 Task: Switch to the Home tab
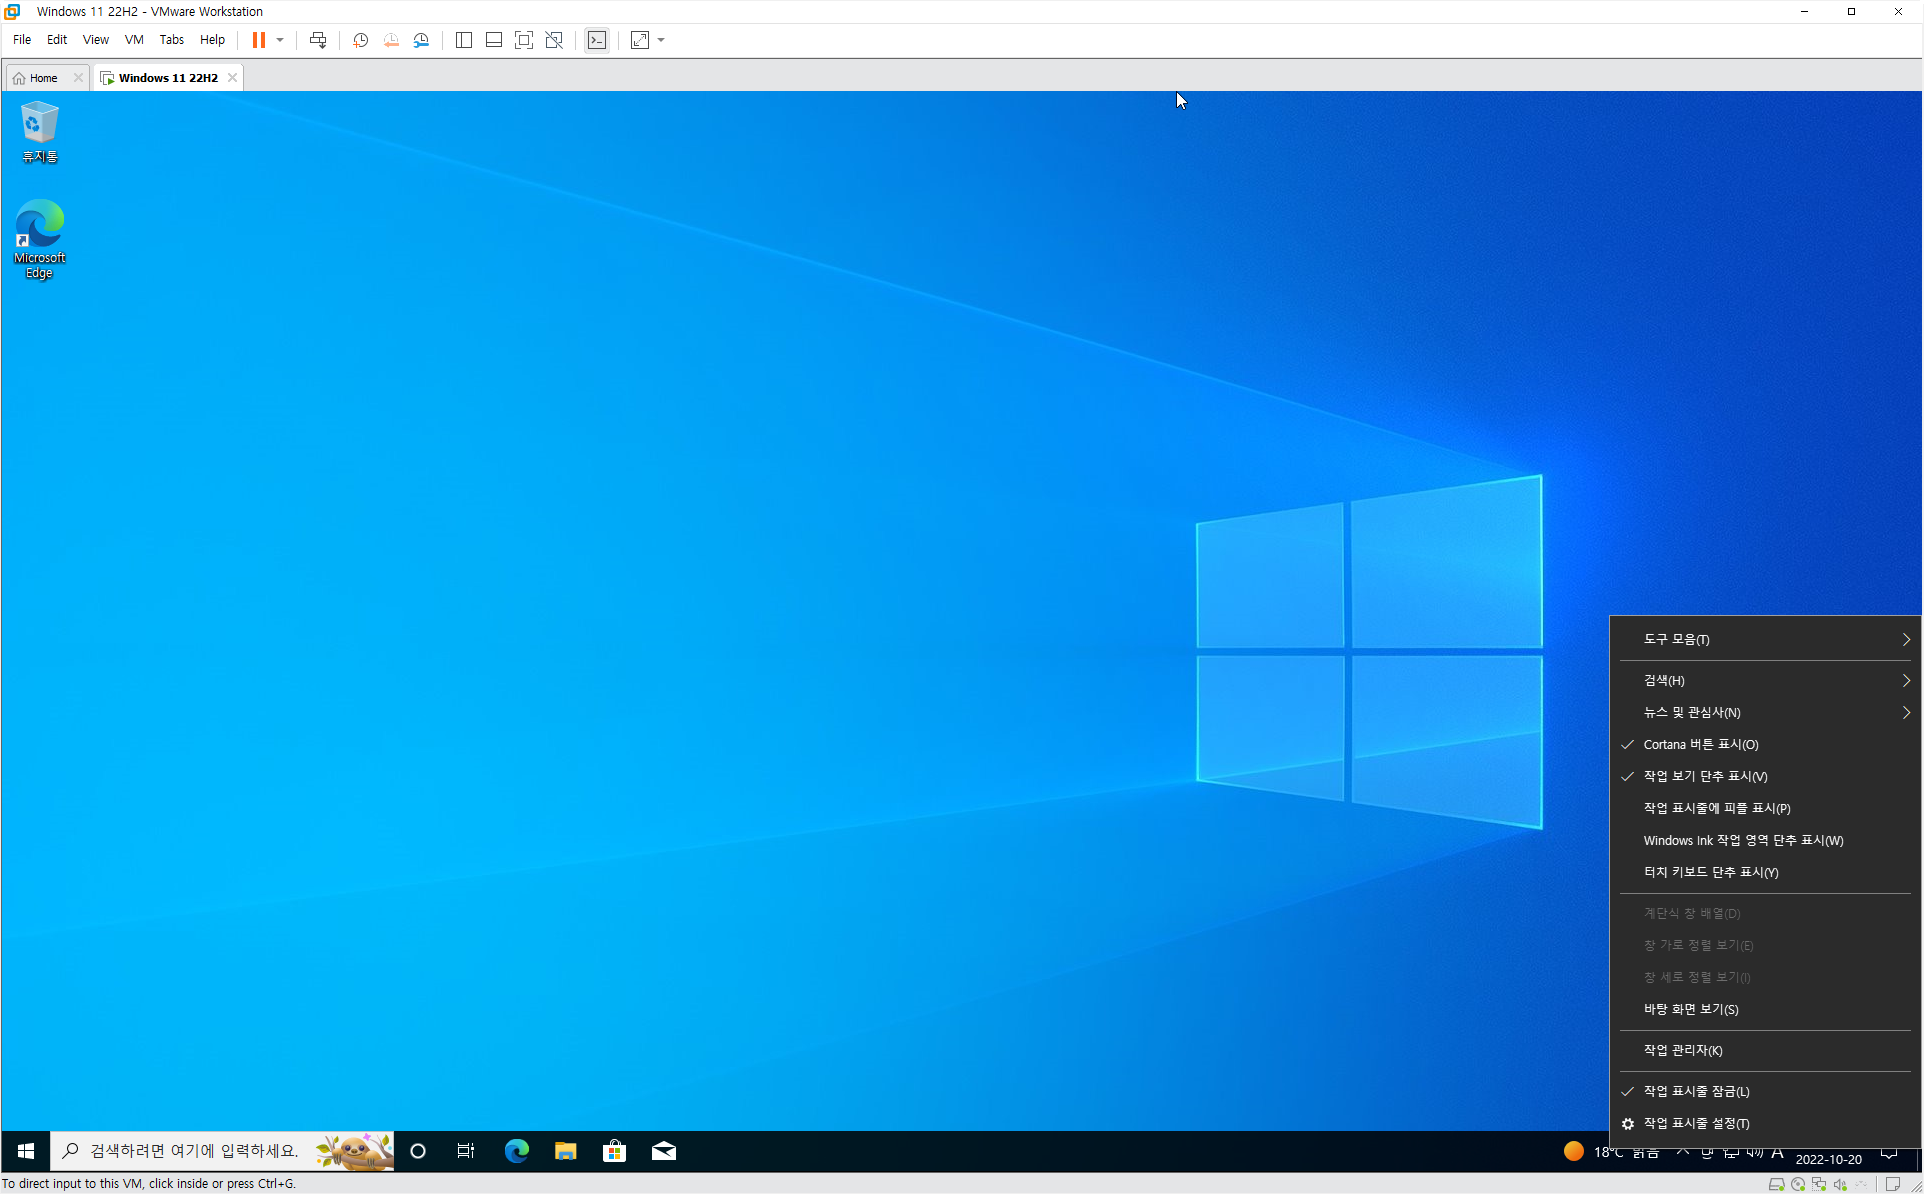point(43,78)
